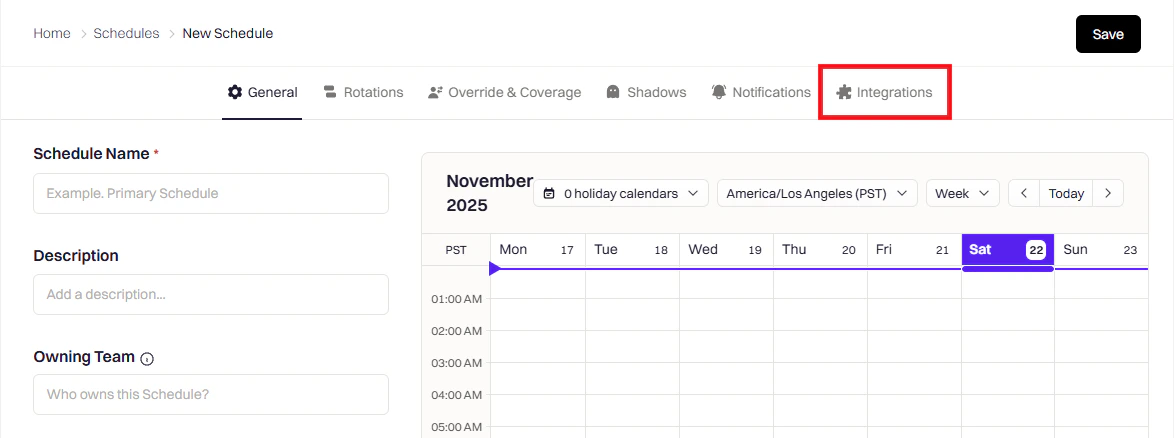Go to Home breadcrumb
The width and height of the screenshot is (1174, 438).
52,34
